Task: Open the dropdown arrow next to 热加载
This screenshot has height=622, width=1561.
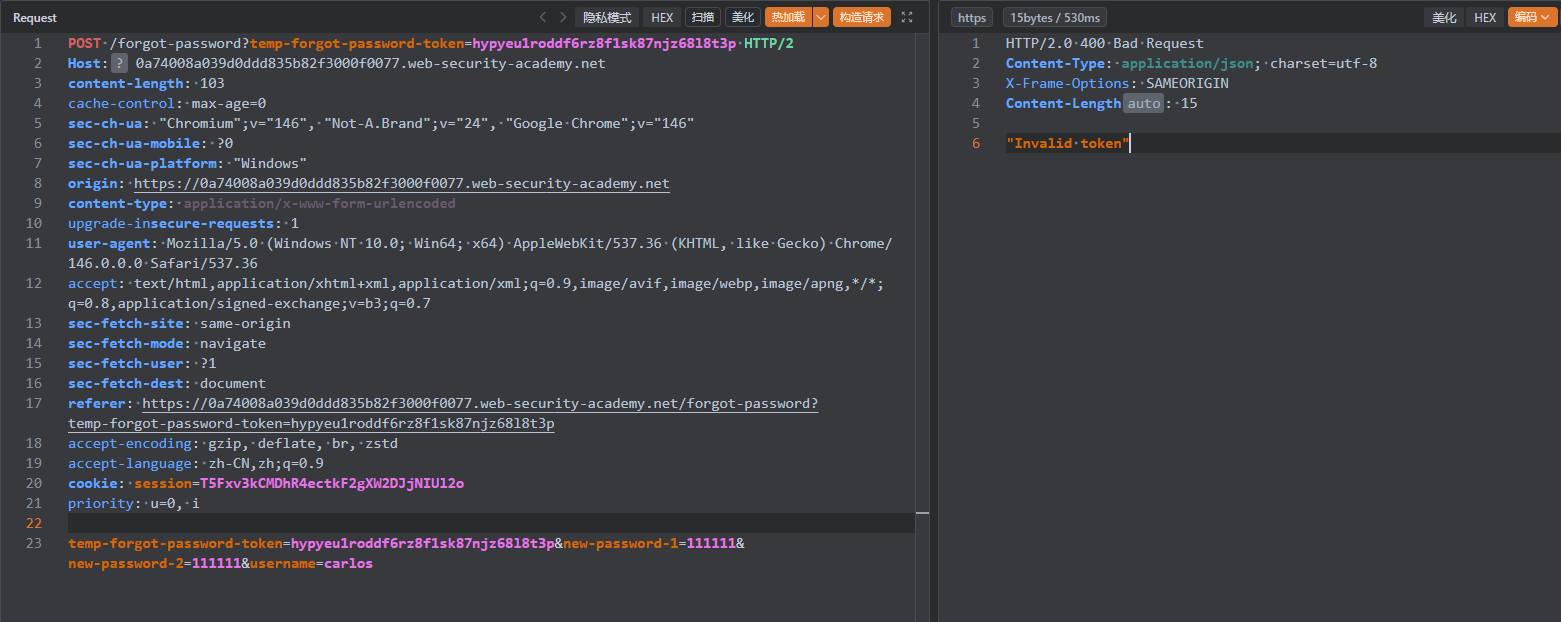Action: coord(821,17)
